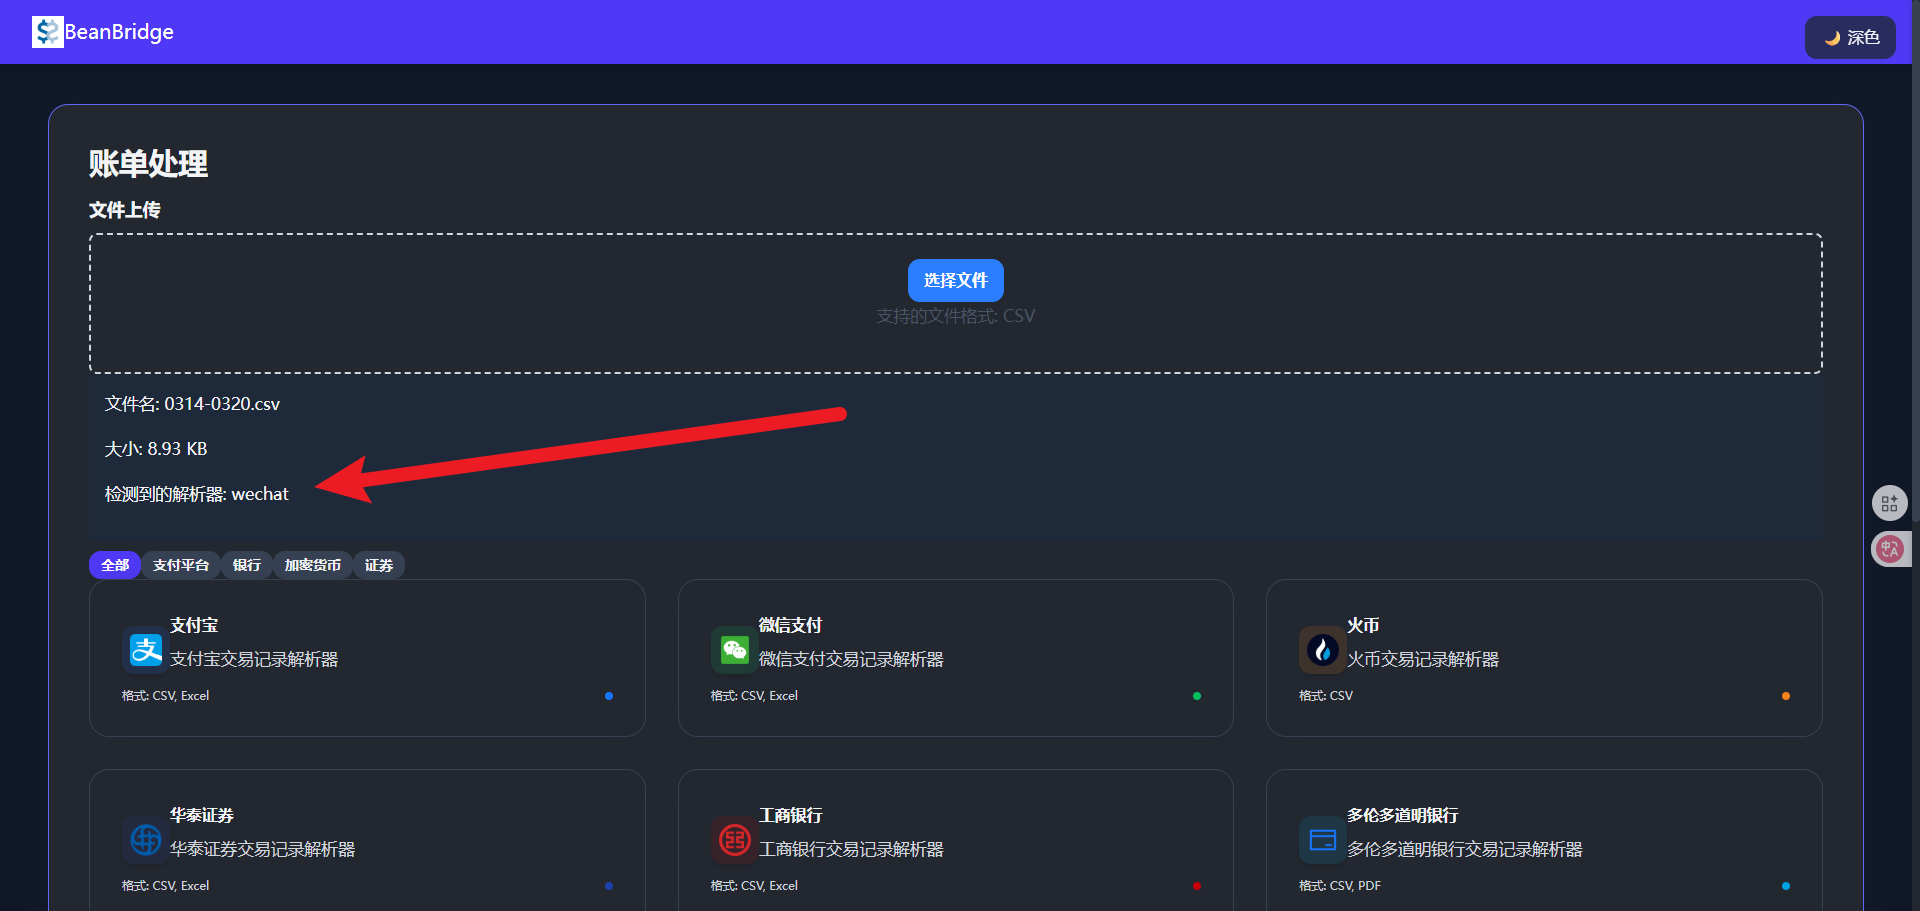Click the 账单处理 page heading

[x=148, y=164]
